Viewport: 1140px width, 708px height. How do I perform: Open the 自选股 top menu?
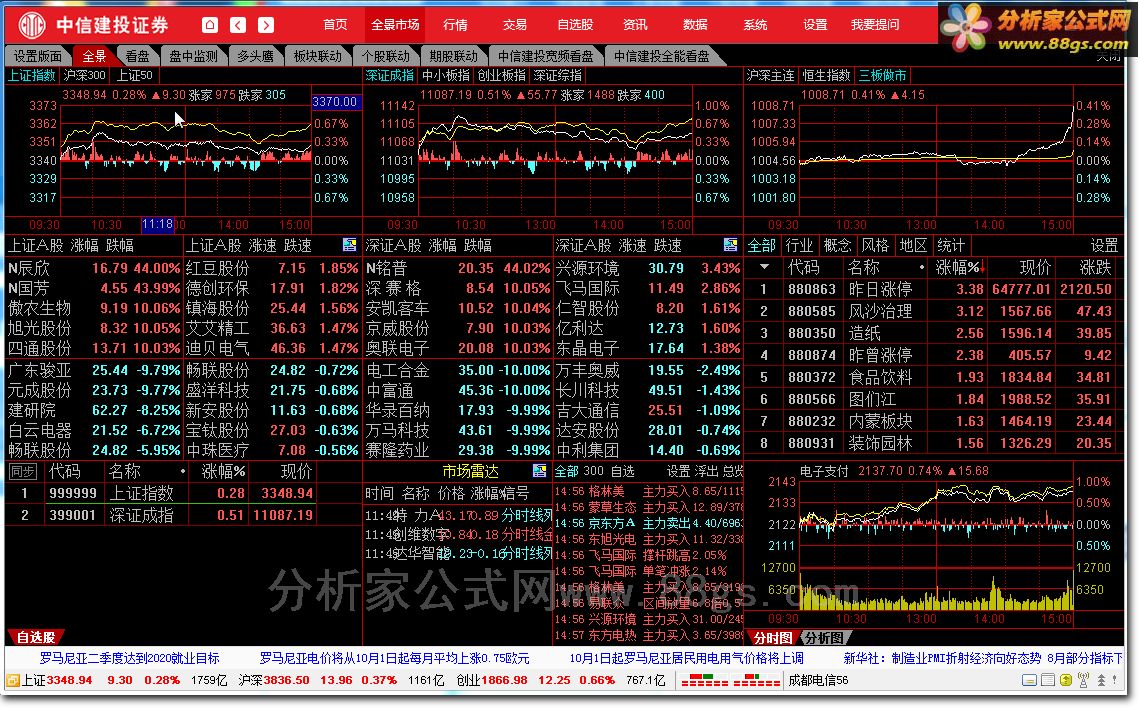click(x=575, y=25)
